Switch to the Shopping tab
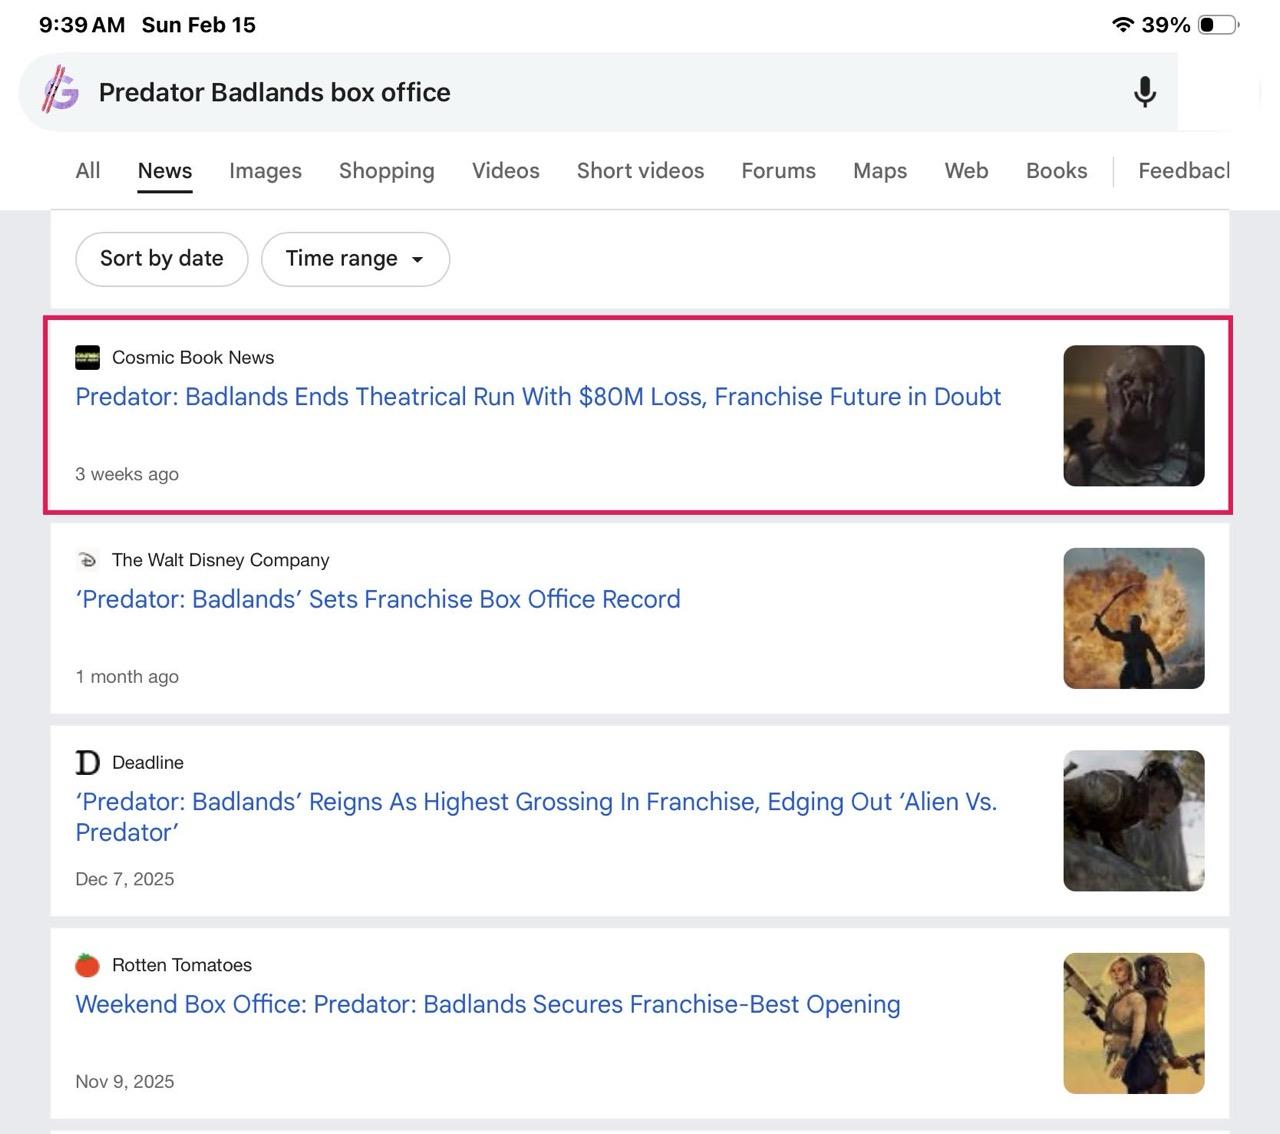 [x=387, y=171]
